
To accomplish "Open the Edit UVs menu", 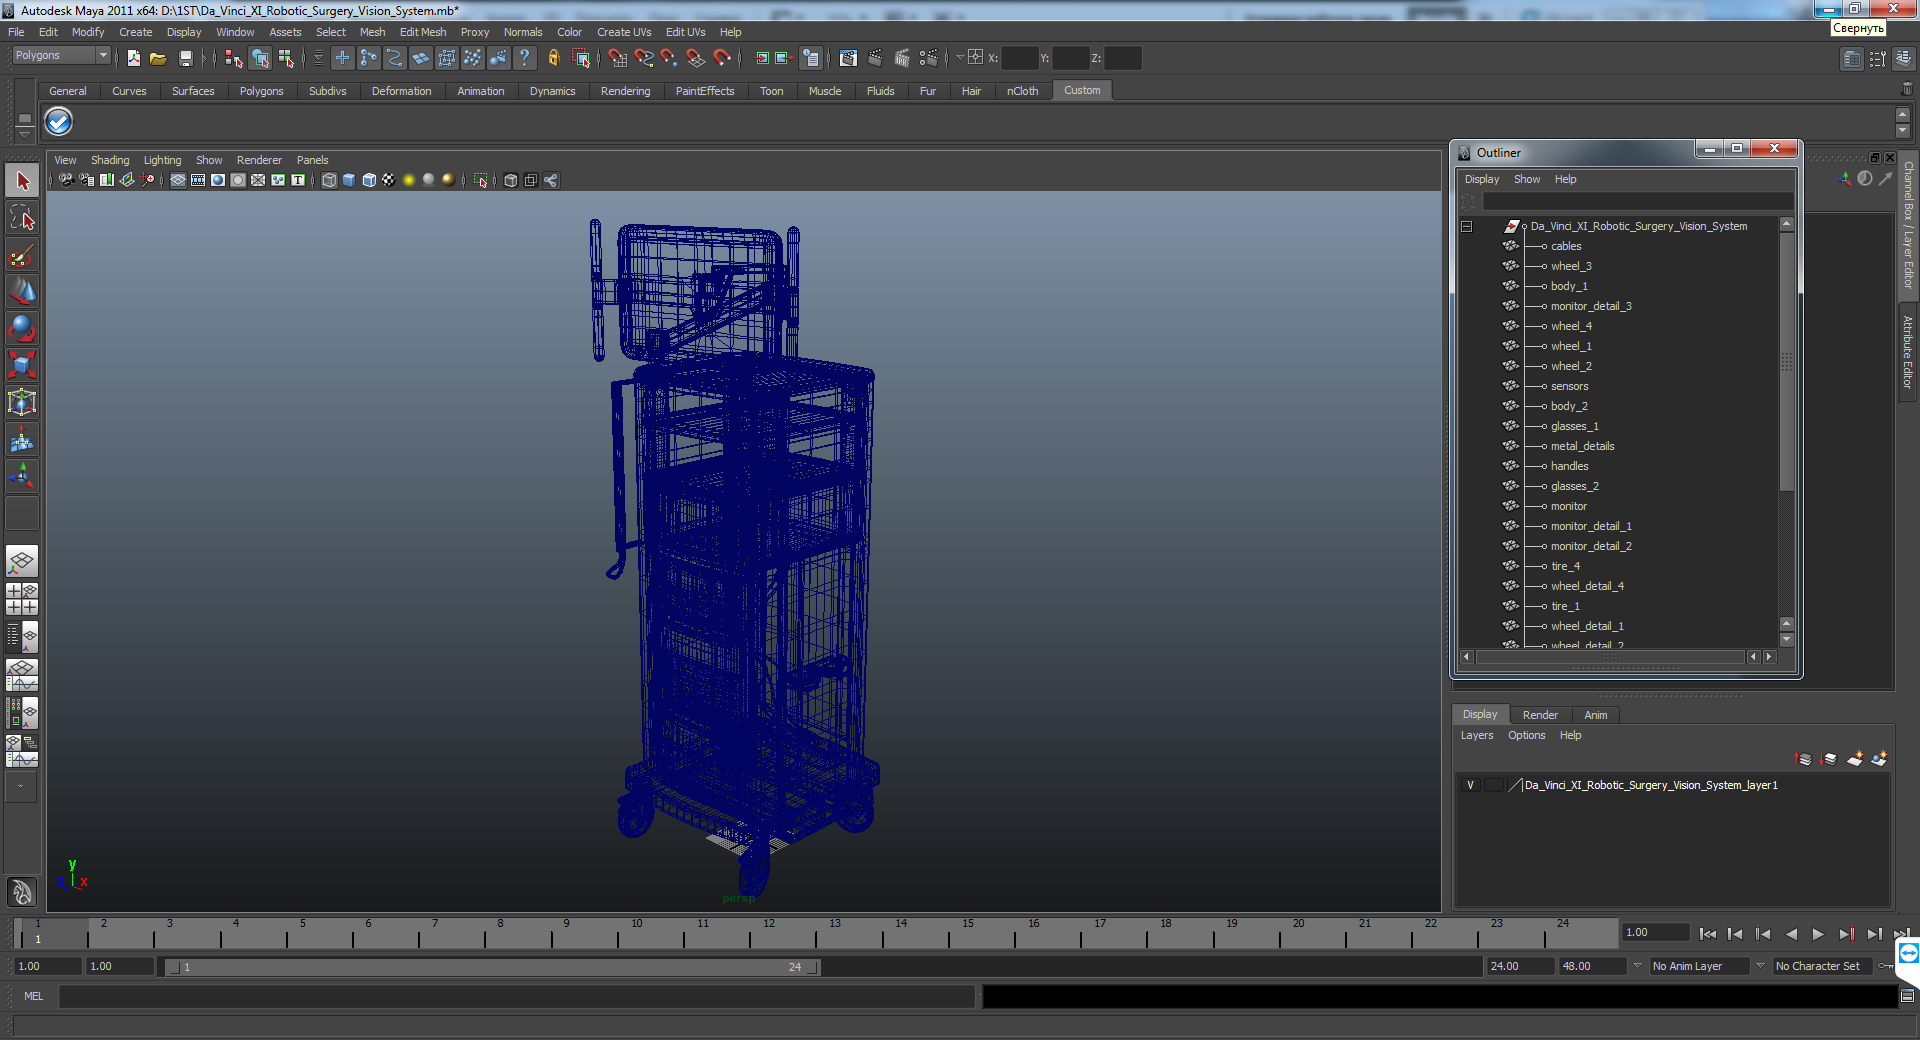I will tap(685, 32).
